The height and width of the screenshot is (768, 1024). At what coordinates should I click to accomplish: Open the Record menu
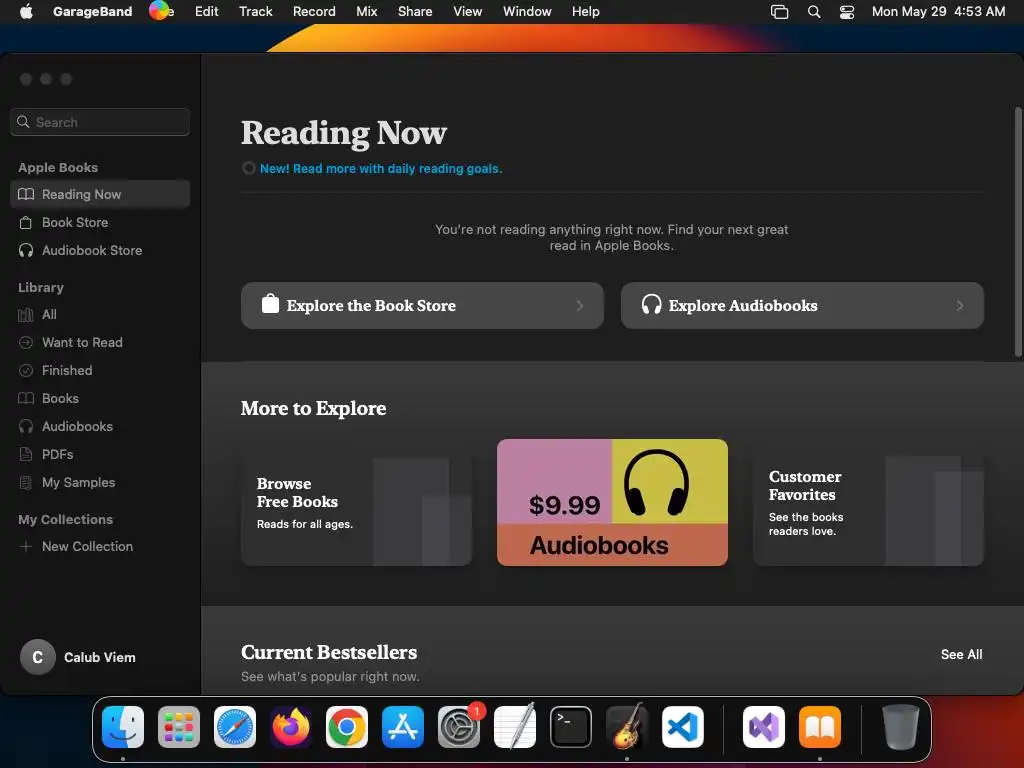point(313,12)
